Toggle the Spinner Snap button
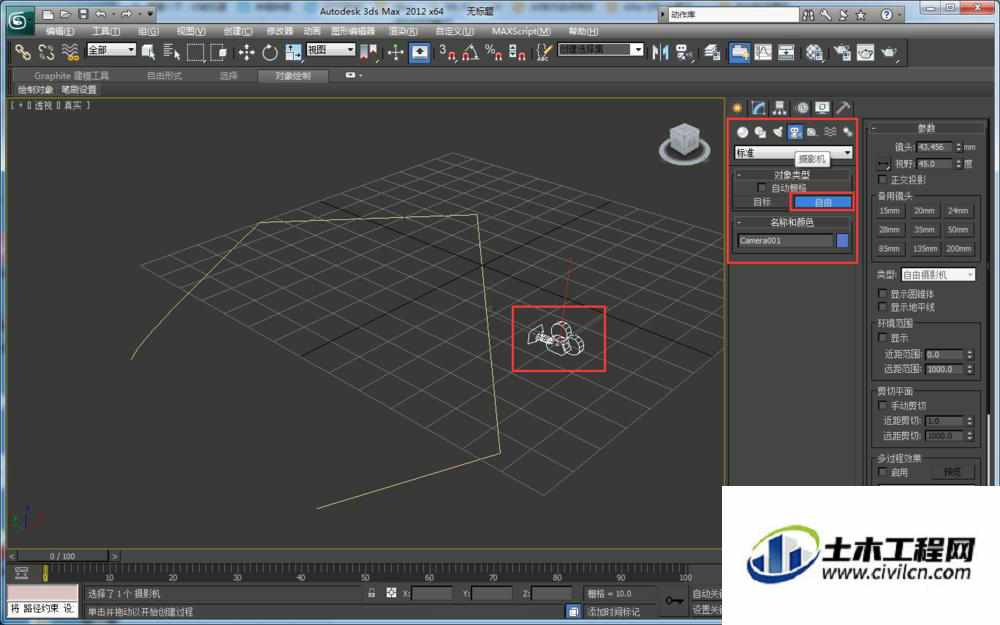This screenshot has height=625, width=1000. click(x=517, y=52)
